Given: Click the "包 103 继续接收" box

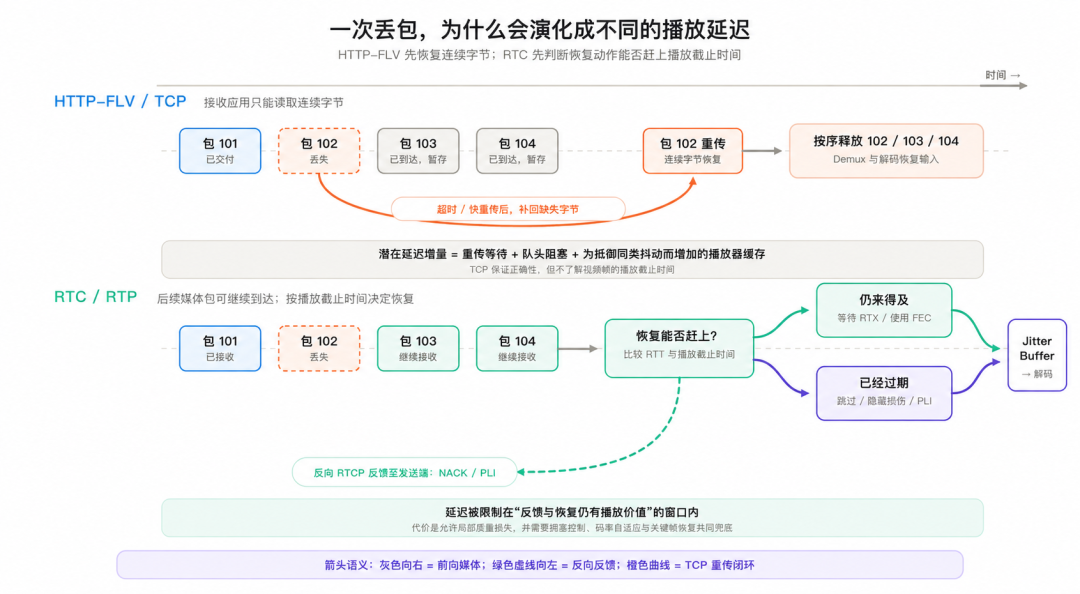Looking at the screenshot, I should (418, 348).
